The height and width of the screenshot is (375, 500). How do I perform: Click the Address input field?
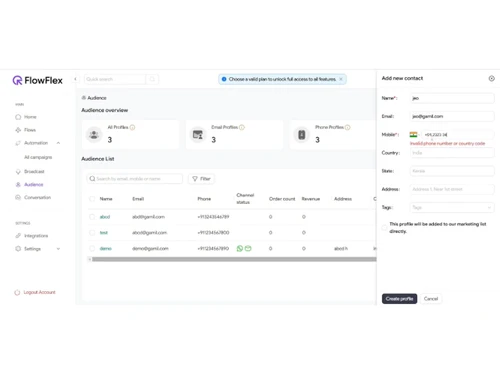(x=452, y=189)
